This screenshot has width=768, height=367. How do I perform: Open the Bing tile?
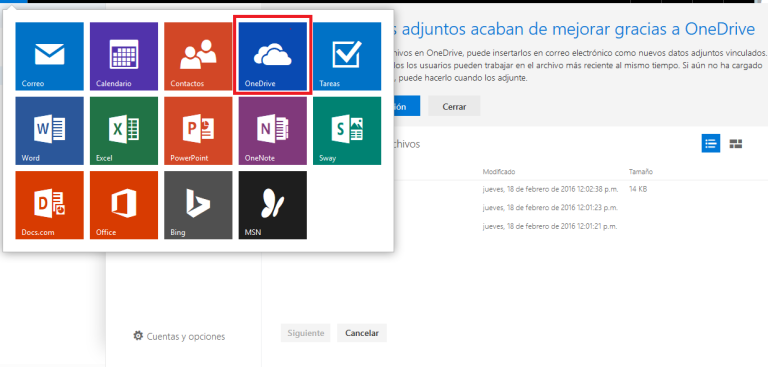pyautogui.click(x=198, y=205)
